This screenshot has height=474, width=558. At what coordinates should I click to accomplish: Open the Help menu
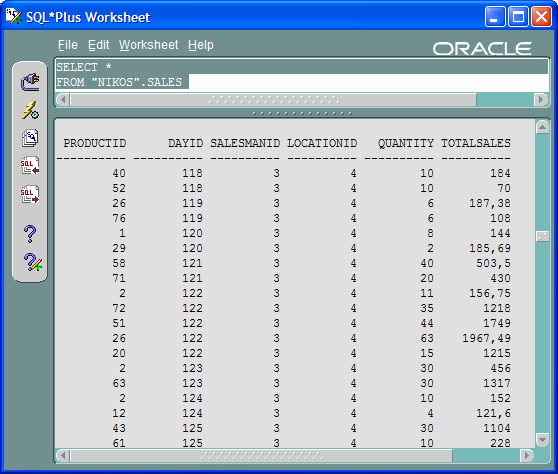point(201,45)
